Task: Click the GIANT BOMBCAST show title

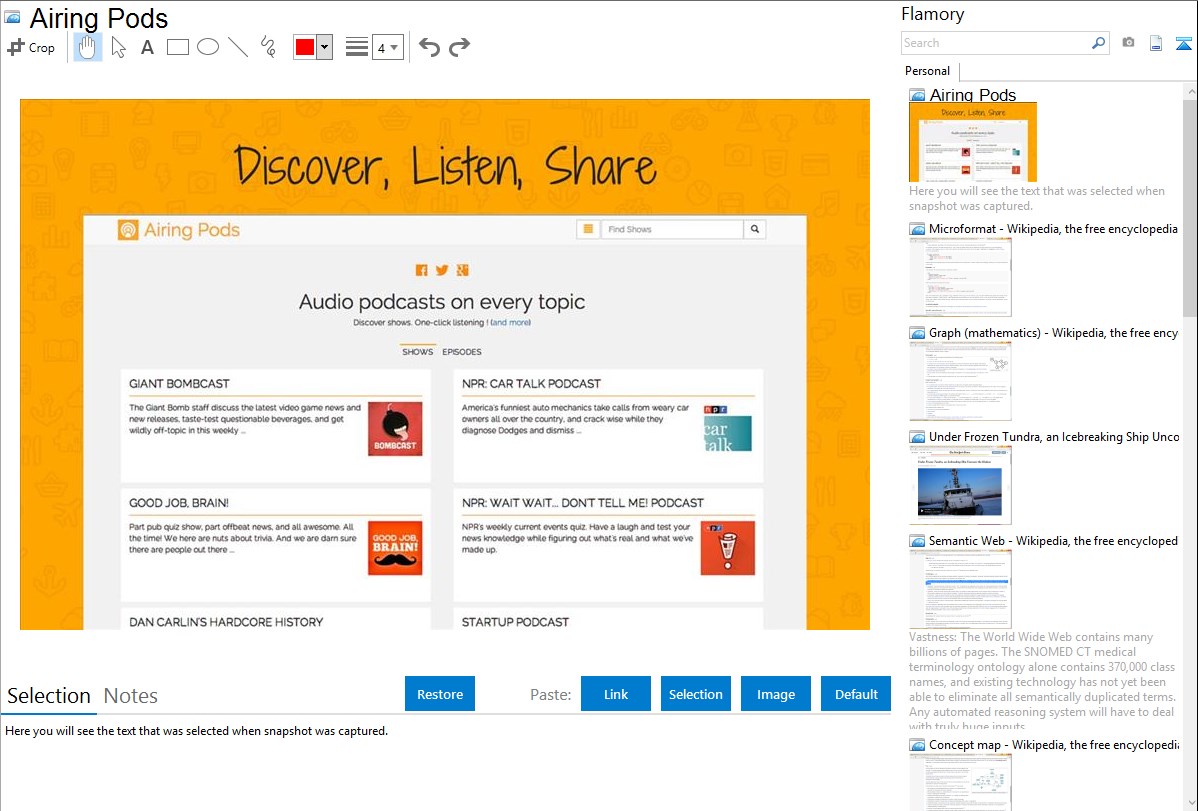Action: point(180,384)
